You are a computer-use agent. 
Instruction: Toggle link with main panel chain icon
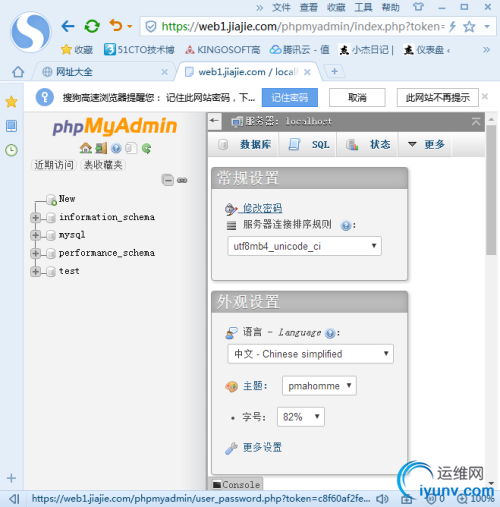click(x=182, y=180)
